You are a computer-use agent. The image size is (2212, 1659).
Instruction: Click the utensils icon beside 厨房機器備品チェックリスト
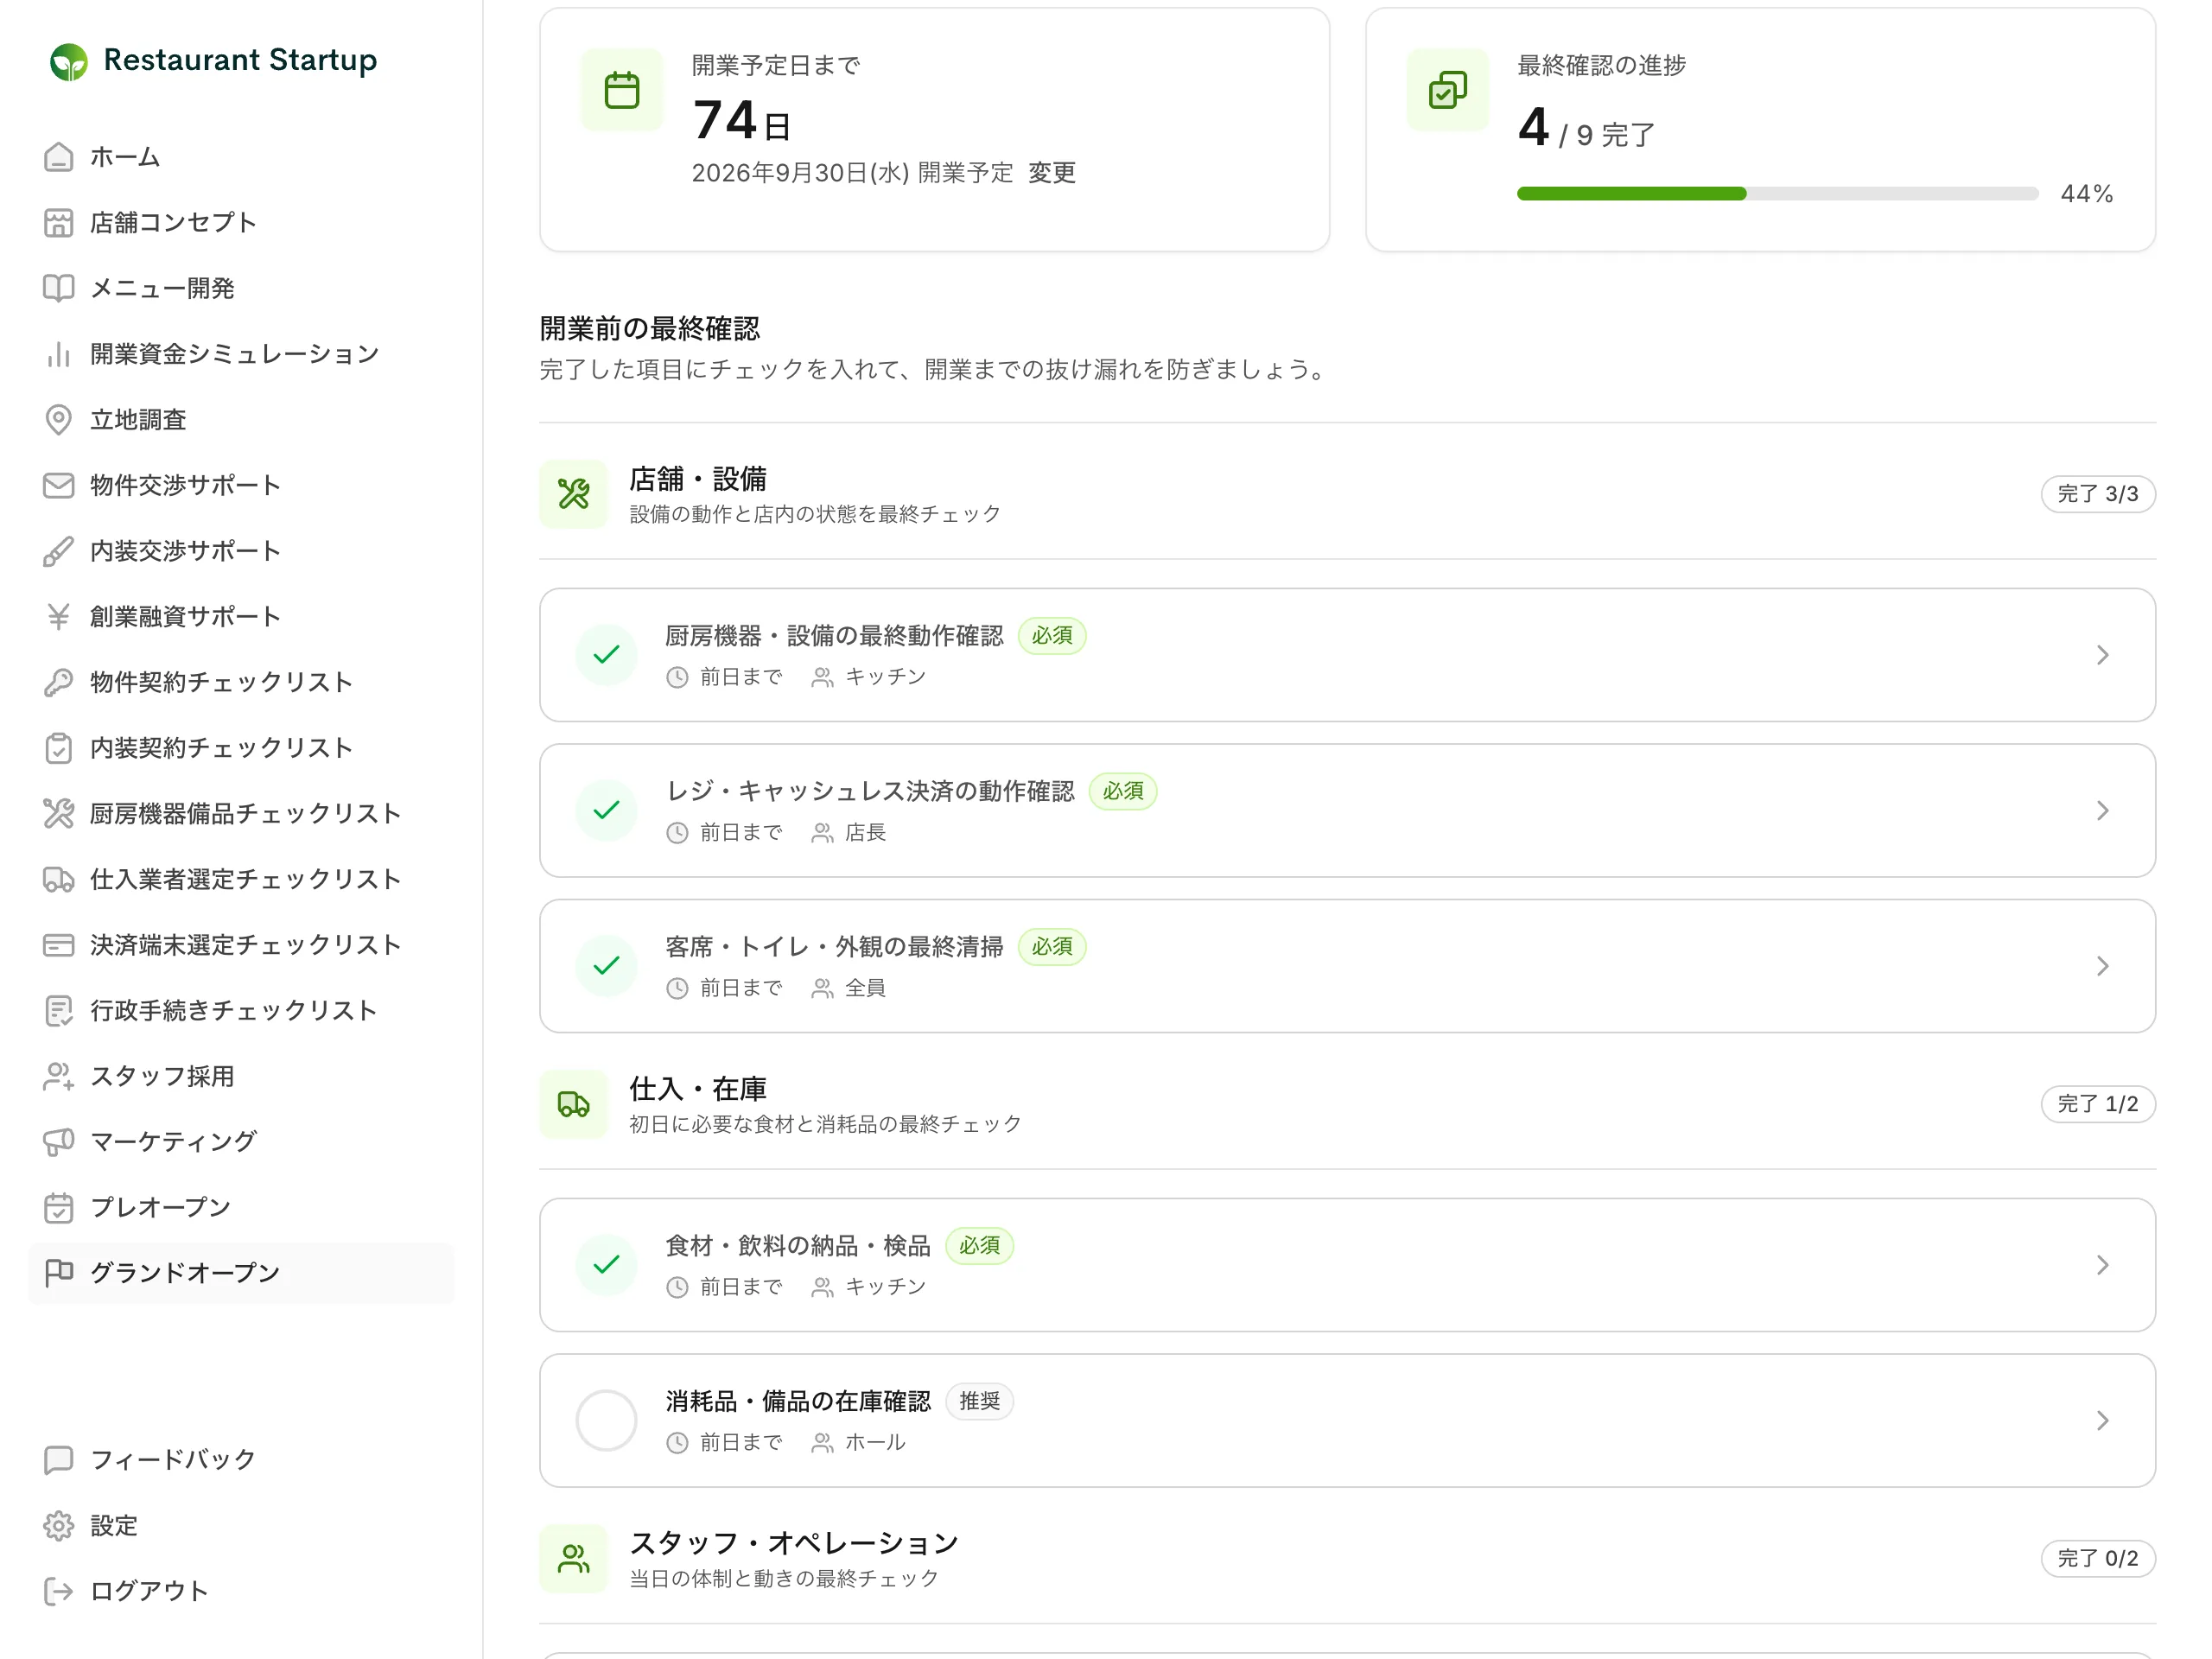59,814
